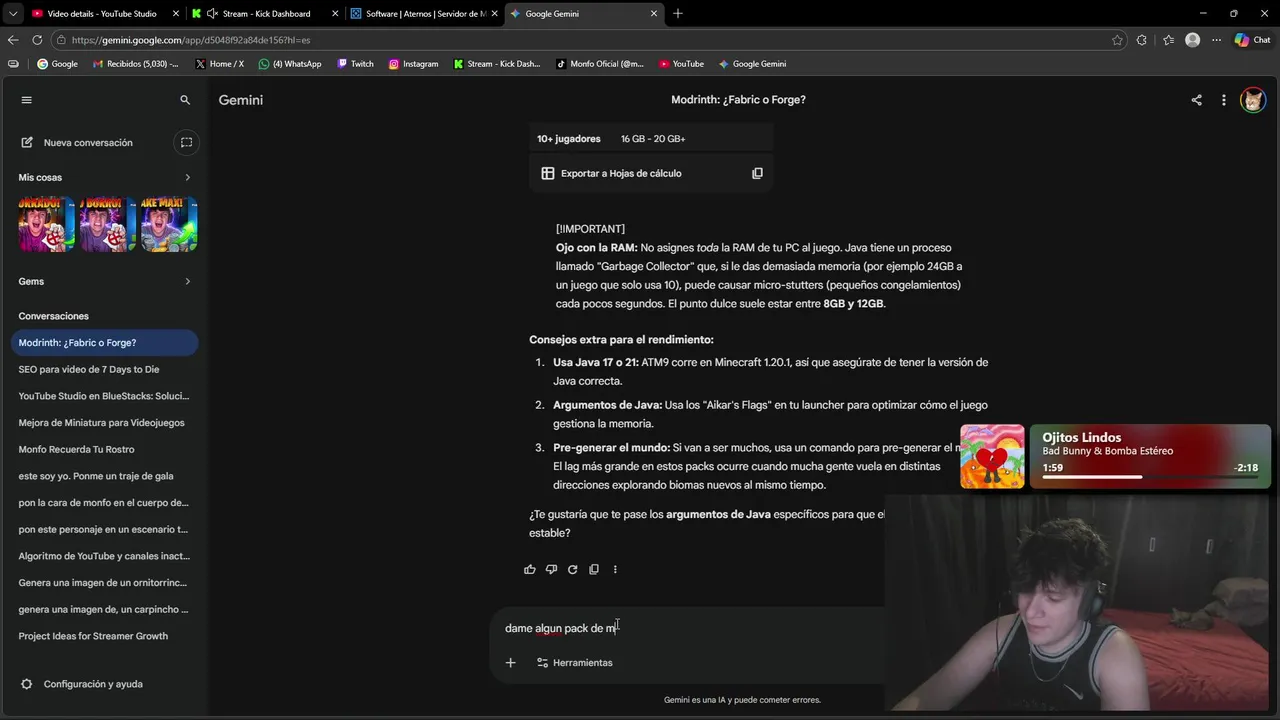
Task: Open browser extensions icon
Action: coord(1142,40)
